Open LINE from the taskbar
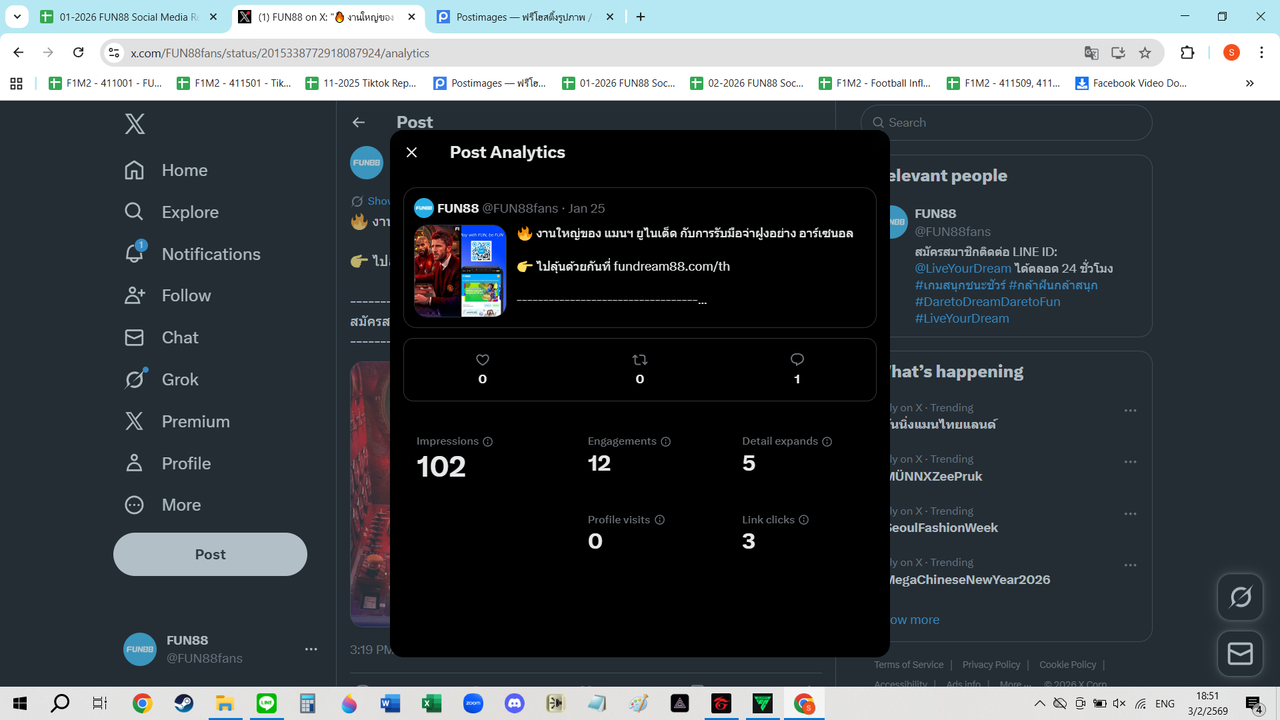This screenshot has height=720, width=1280. pos(266,704)
